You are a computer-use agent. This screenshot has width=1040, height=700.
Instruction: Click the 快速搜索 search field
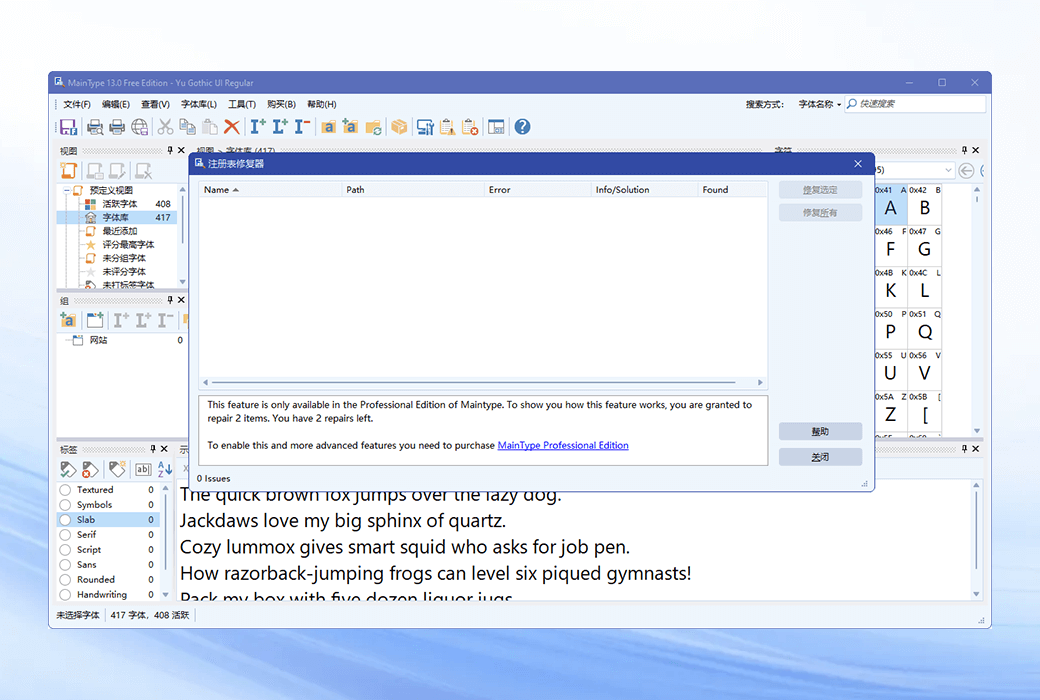pyautogui.click(x=915, y=104)
